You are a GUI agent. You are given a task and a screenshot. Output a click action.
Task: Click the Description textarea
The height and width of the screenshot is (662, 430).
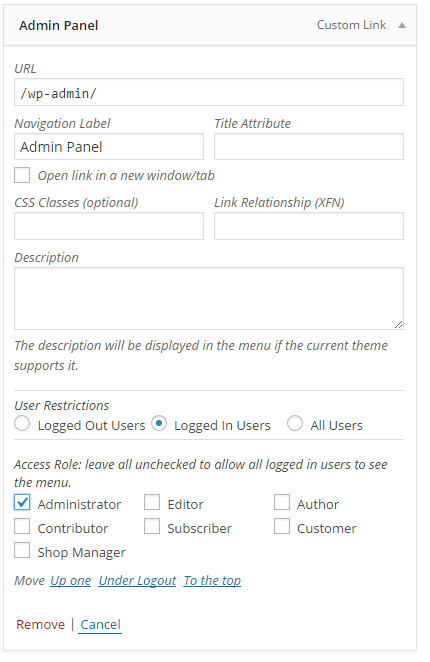(209, 298)
